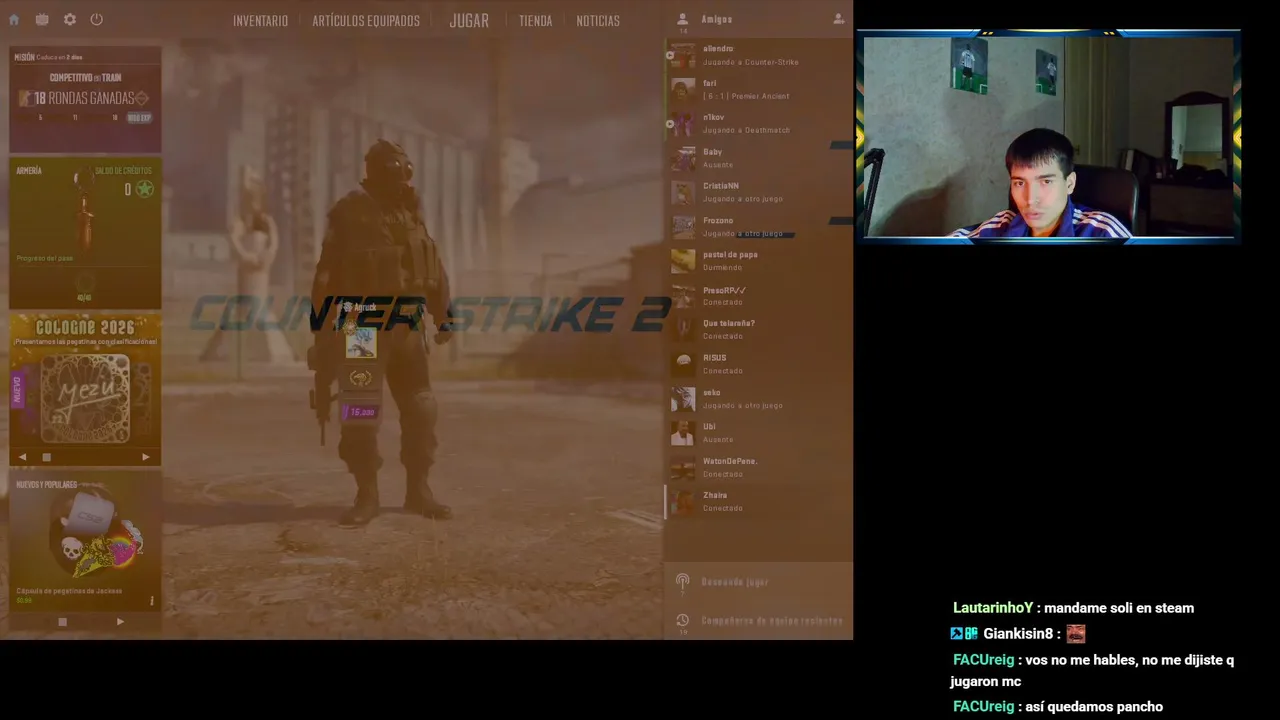The height and width of the screenshot is (720, 1280).
Task: Open the recent teammates clock icon
Action: pyautogui.click(x=683, y=621)
